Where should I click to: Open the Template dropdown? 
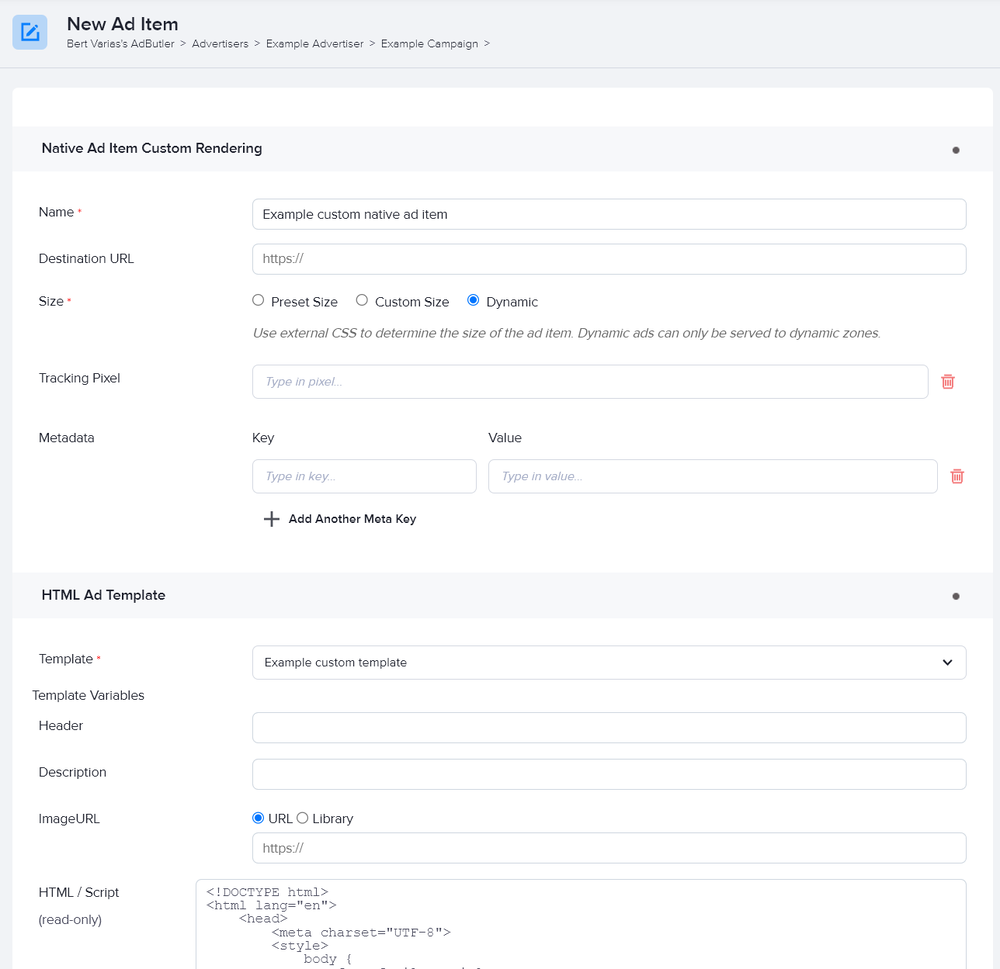coord(609,662)
